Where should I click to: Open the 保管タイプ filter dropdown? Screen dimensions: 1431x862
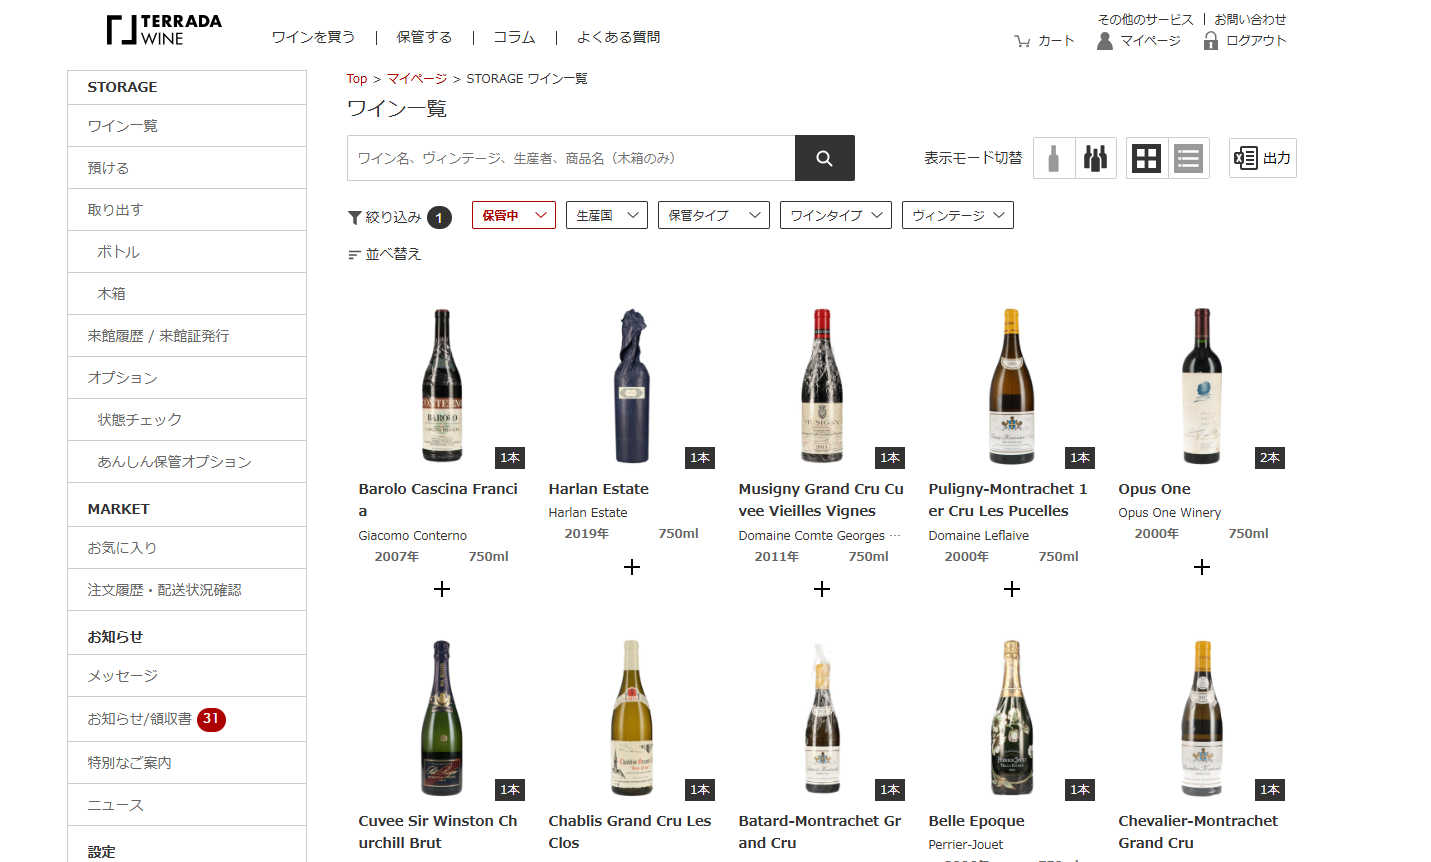tap(714, 215)
